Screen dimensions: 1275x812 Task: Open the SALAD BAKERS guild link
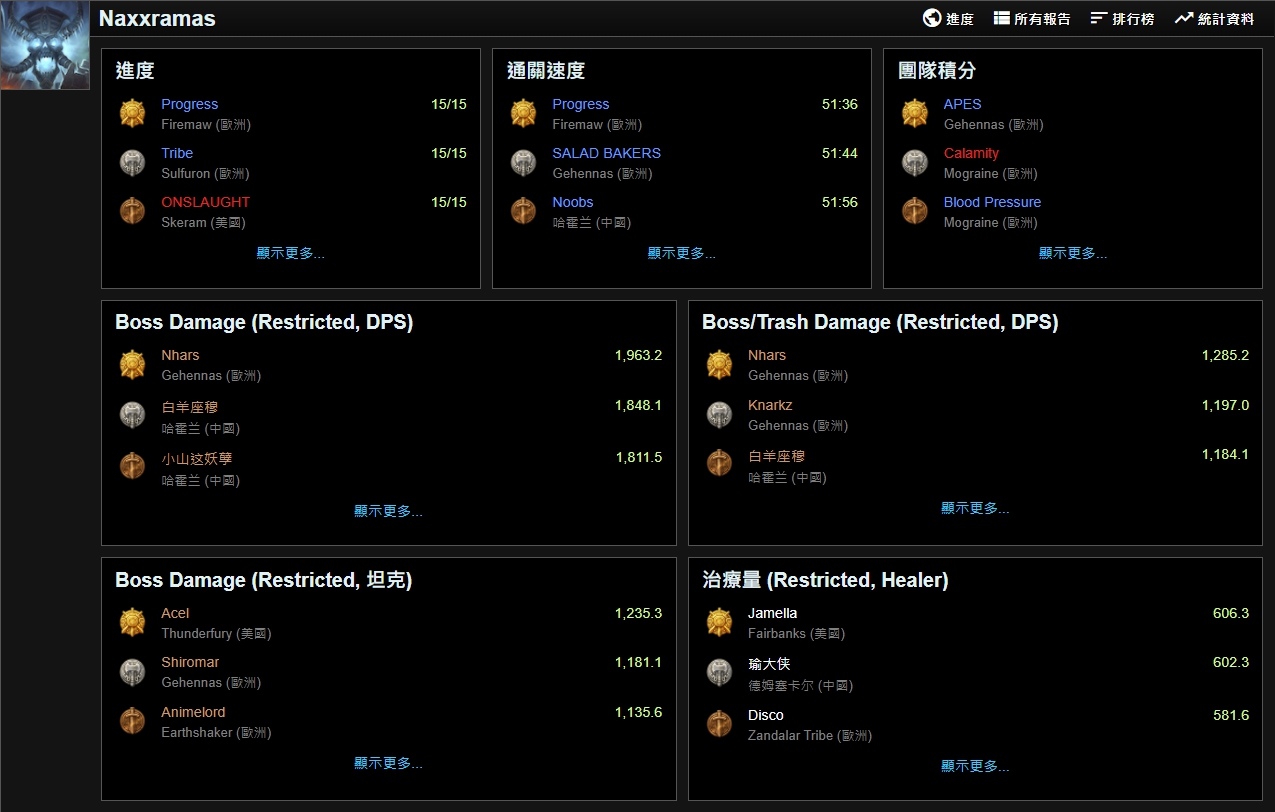pos(606,153)
